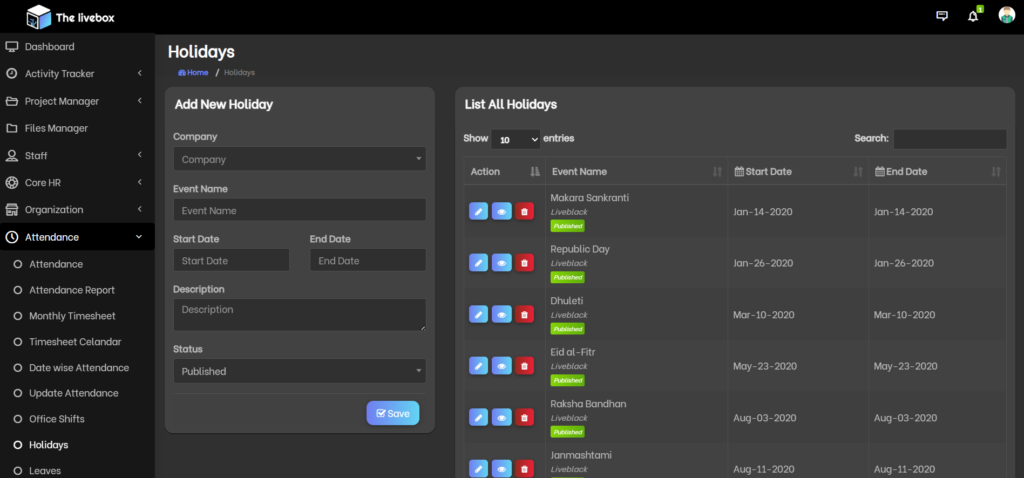View Makara Sankranti details via eye icon
The height and width of the screenshot is (478, 1024).
pos(501,211)
